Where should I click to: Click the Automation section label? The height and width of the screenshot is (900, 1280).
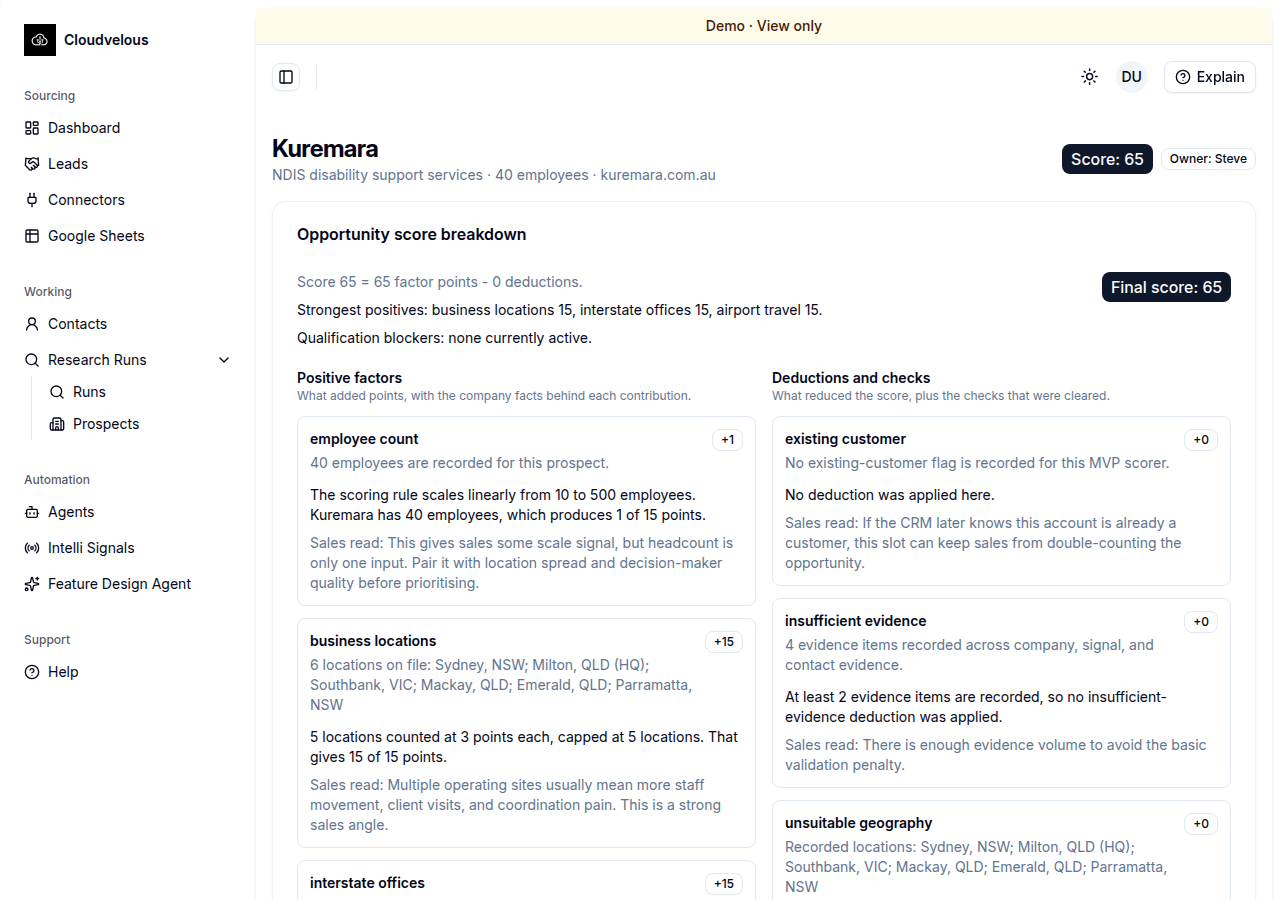(57, 480)
